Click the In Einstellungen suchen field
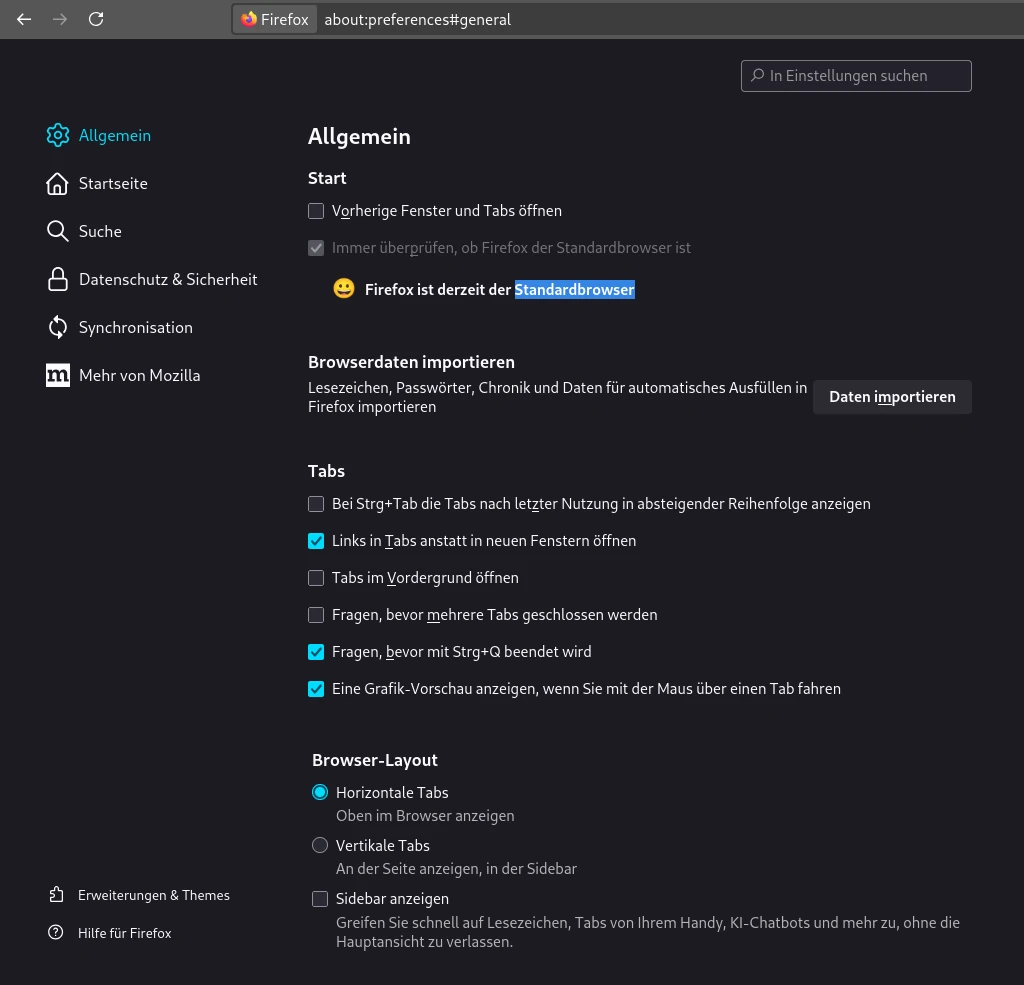 point(856,75)
